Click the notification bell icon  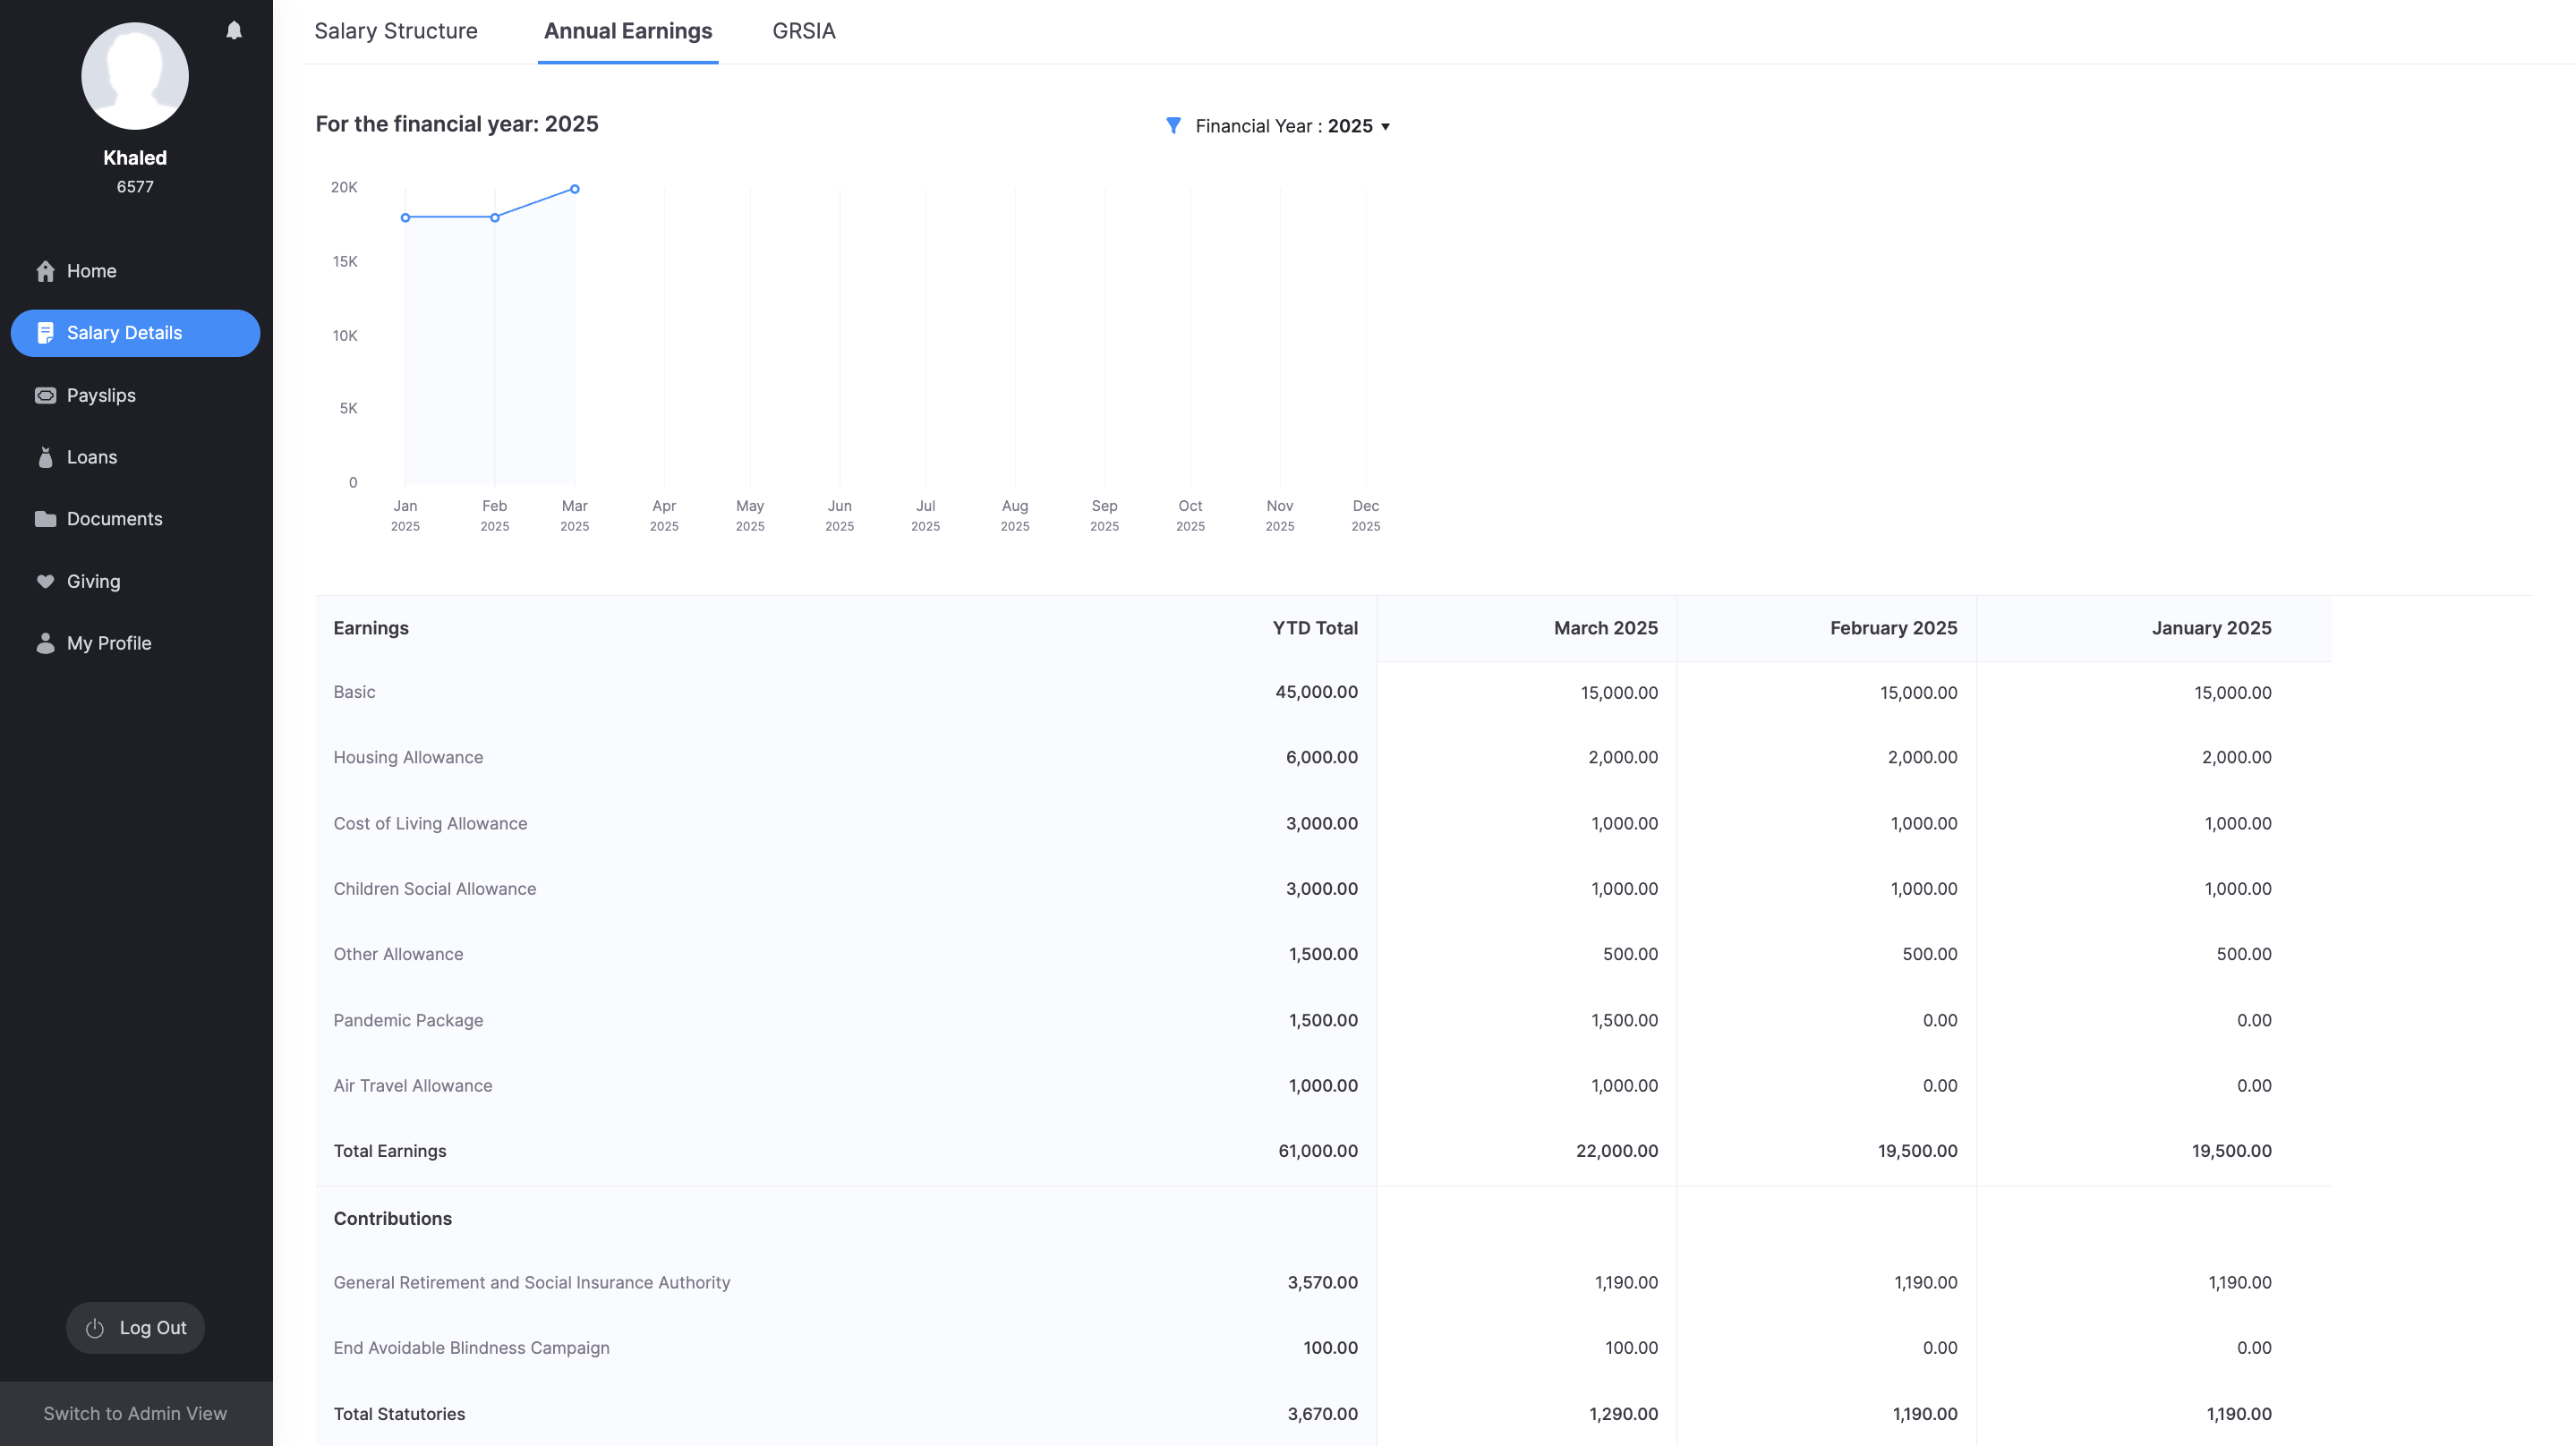point(234,31)
